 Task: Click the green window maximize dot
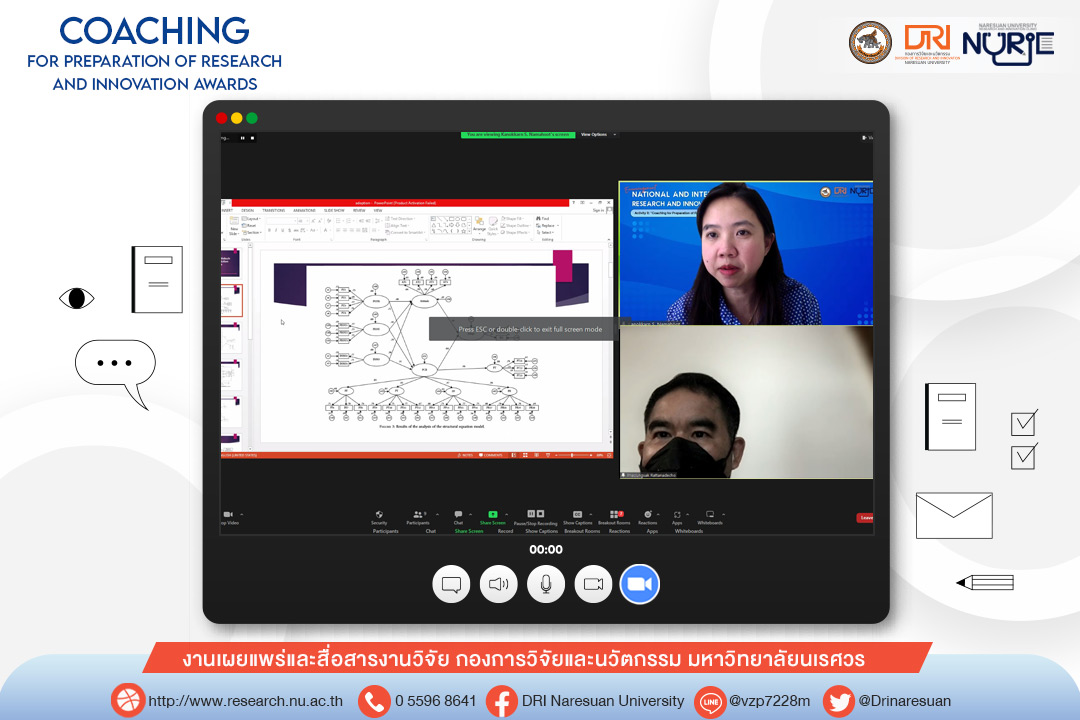(x=251, y=118)
